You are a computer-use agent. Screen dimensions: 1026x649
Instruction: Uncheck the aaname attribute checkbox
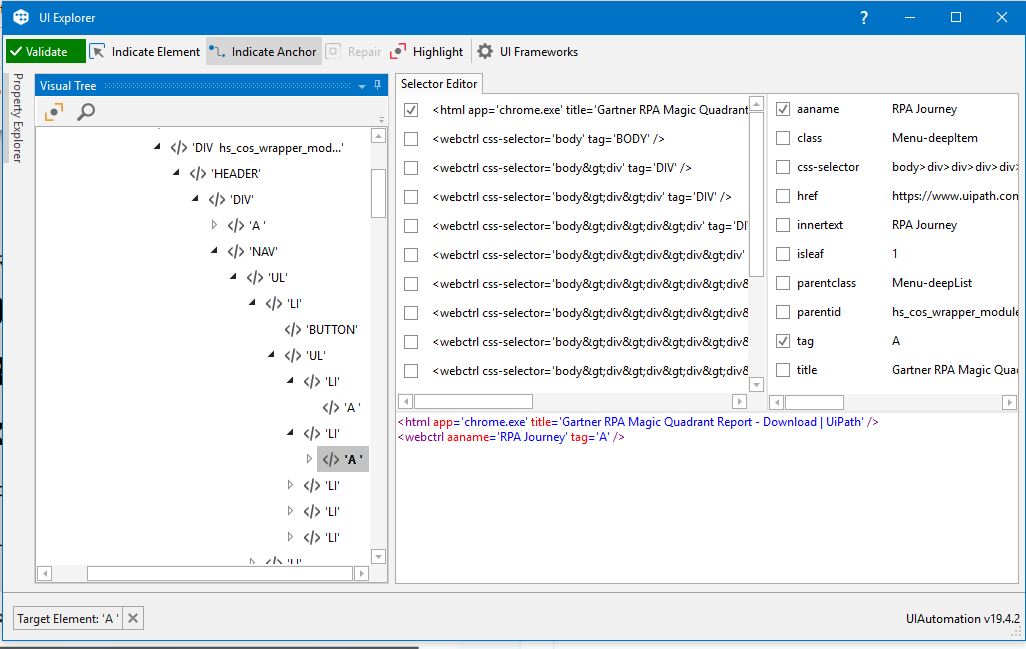783,109
